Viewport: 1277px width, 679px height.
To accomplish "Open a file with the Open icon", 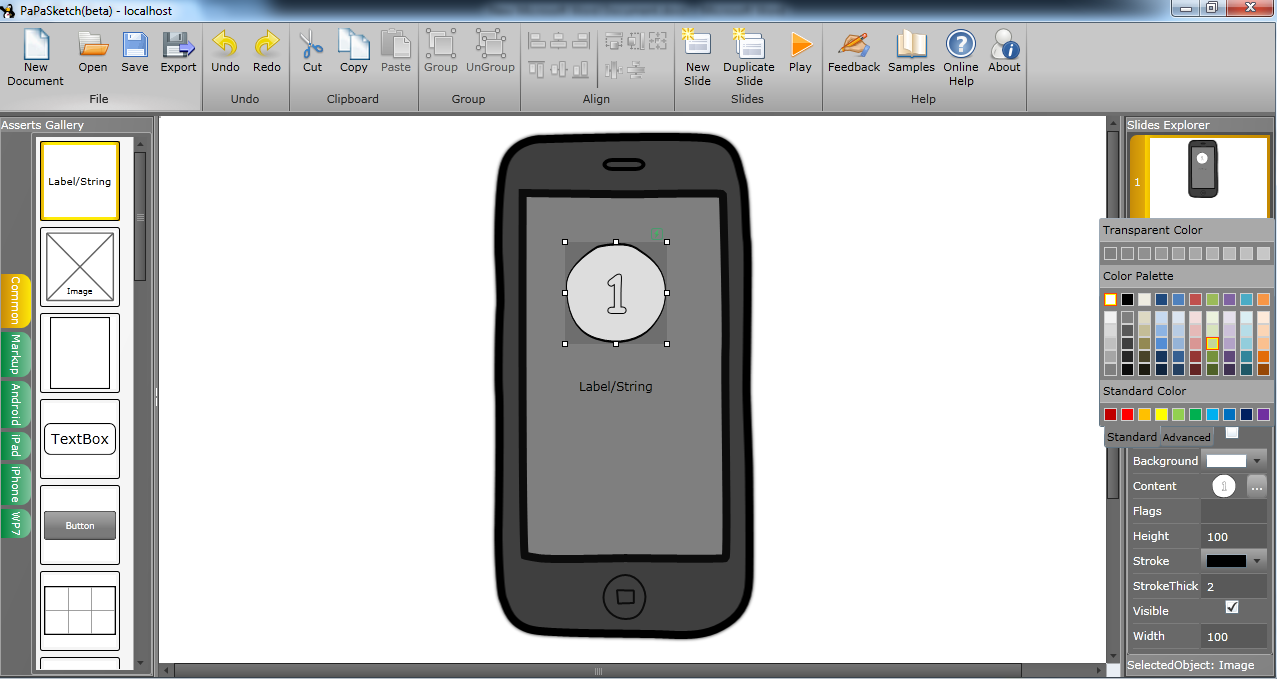I will (x=93, y=52).
